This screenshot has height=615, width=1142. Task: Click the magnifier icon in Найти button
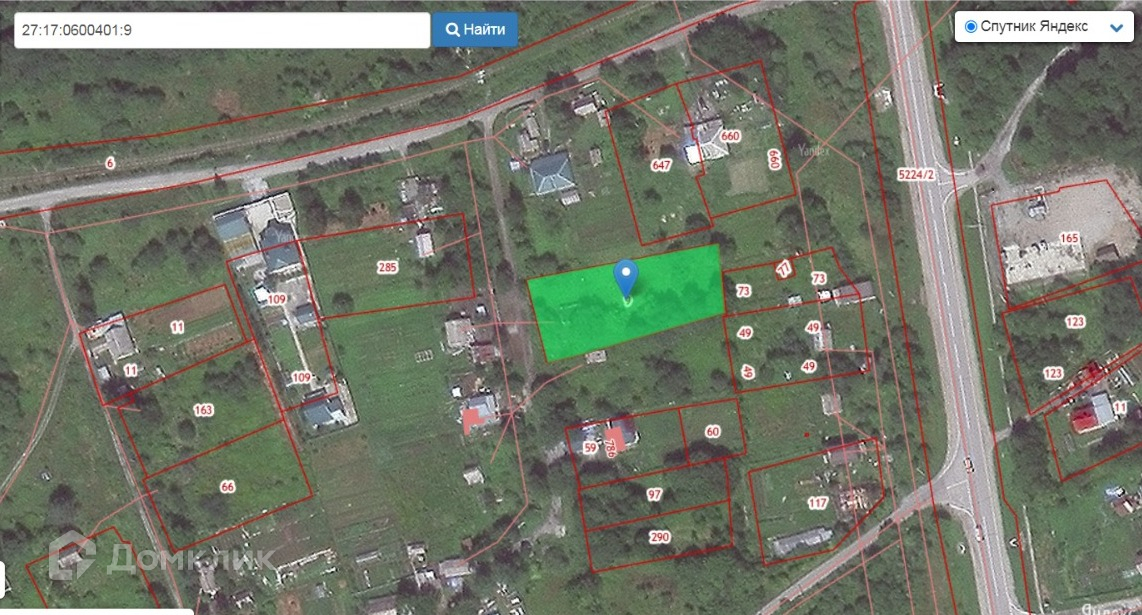(452, 30)
